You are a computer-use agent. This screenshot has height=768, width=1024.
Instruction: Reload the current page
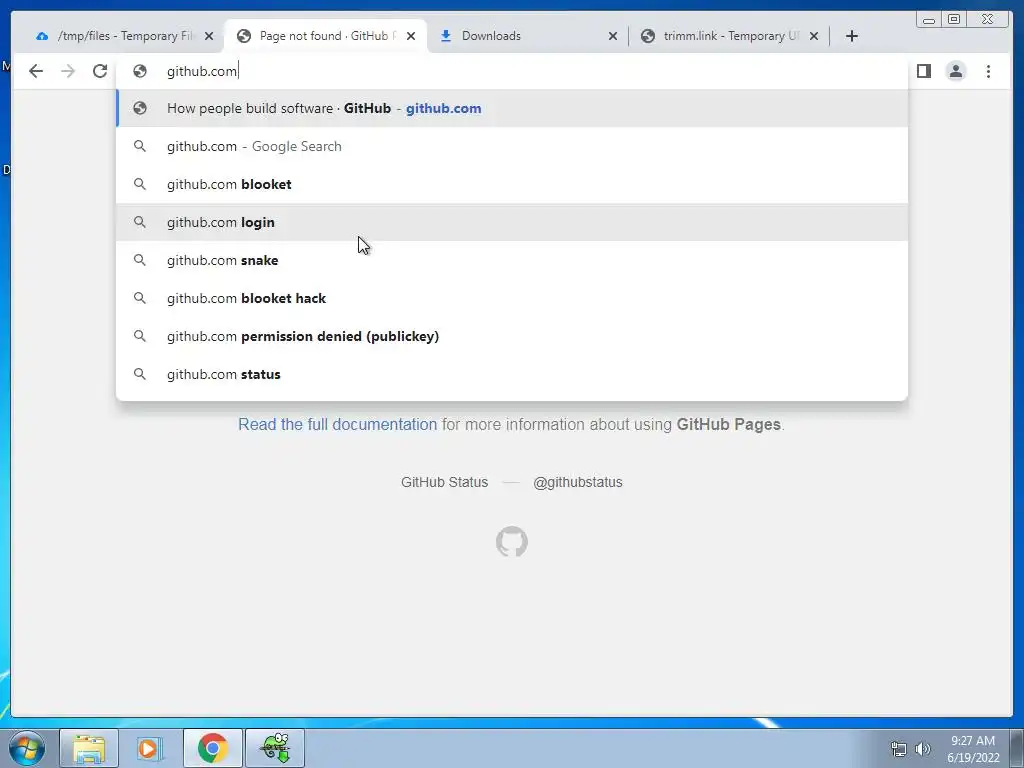tap(100, 71)
